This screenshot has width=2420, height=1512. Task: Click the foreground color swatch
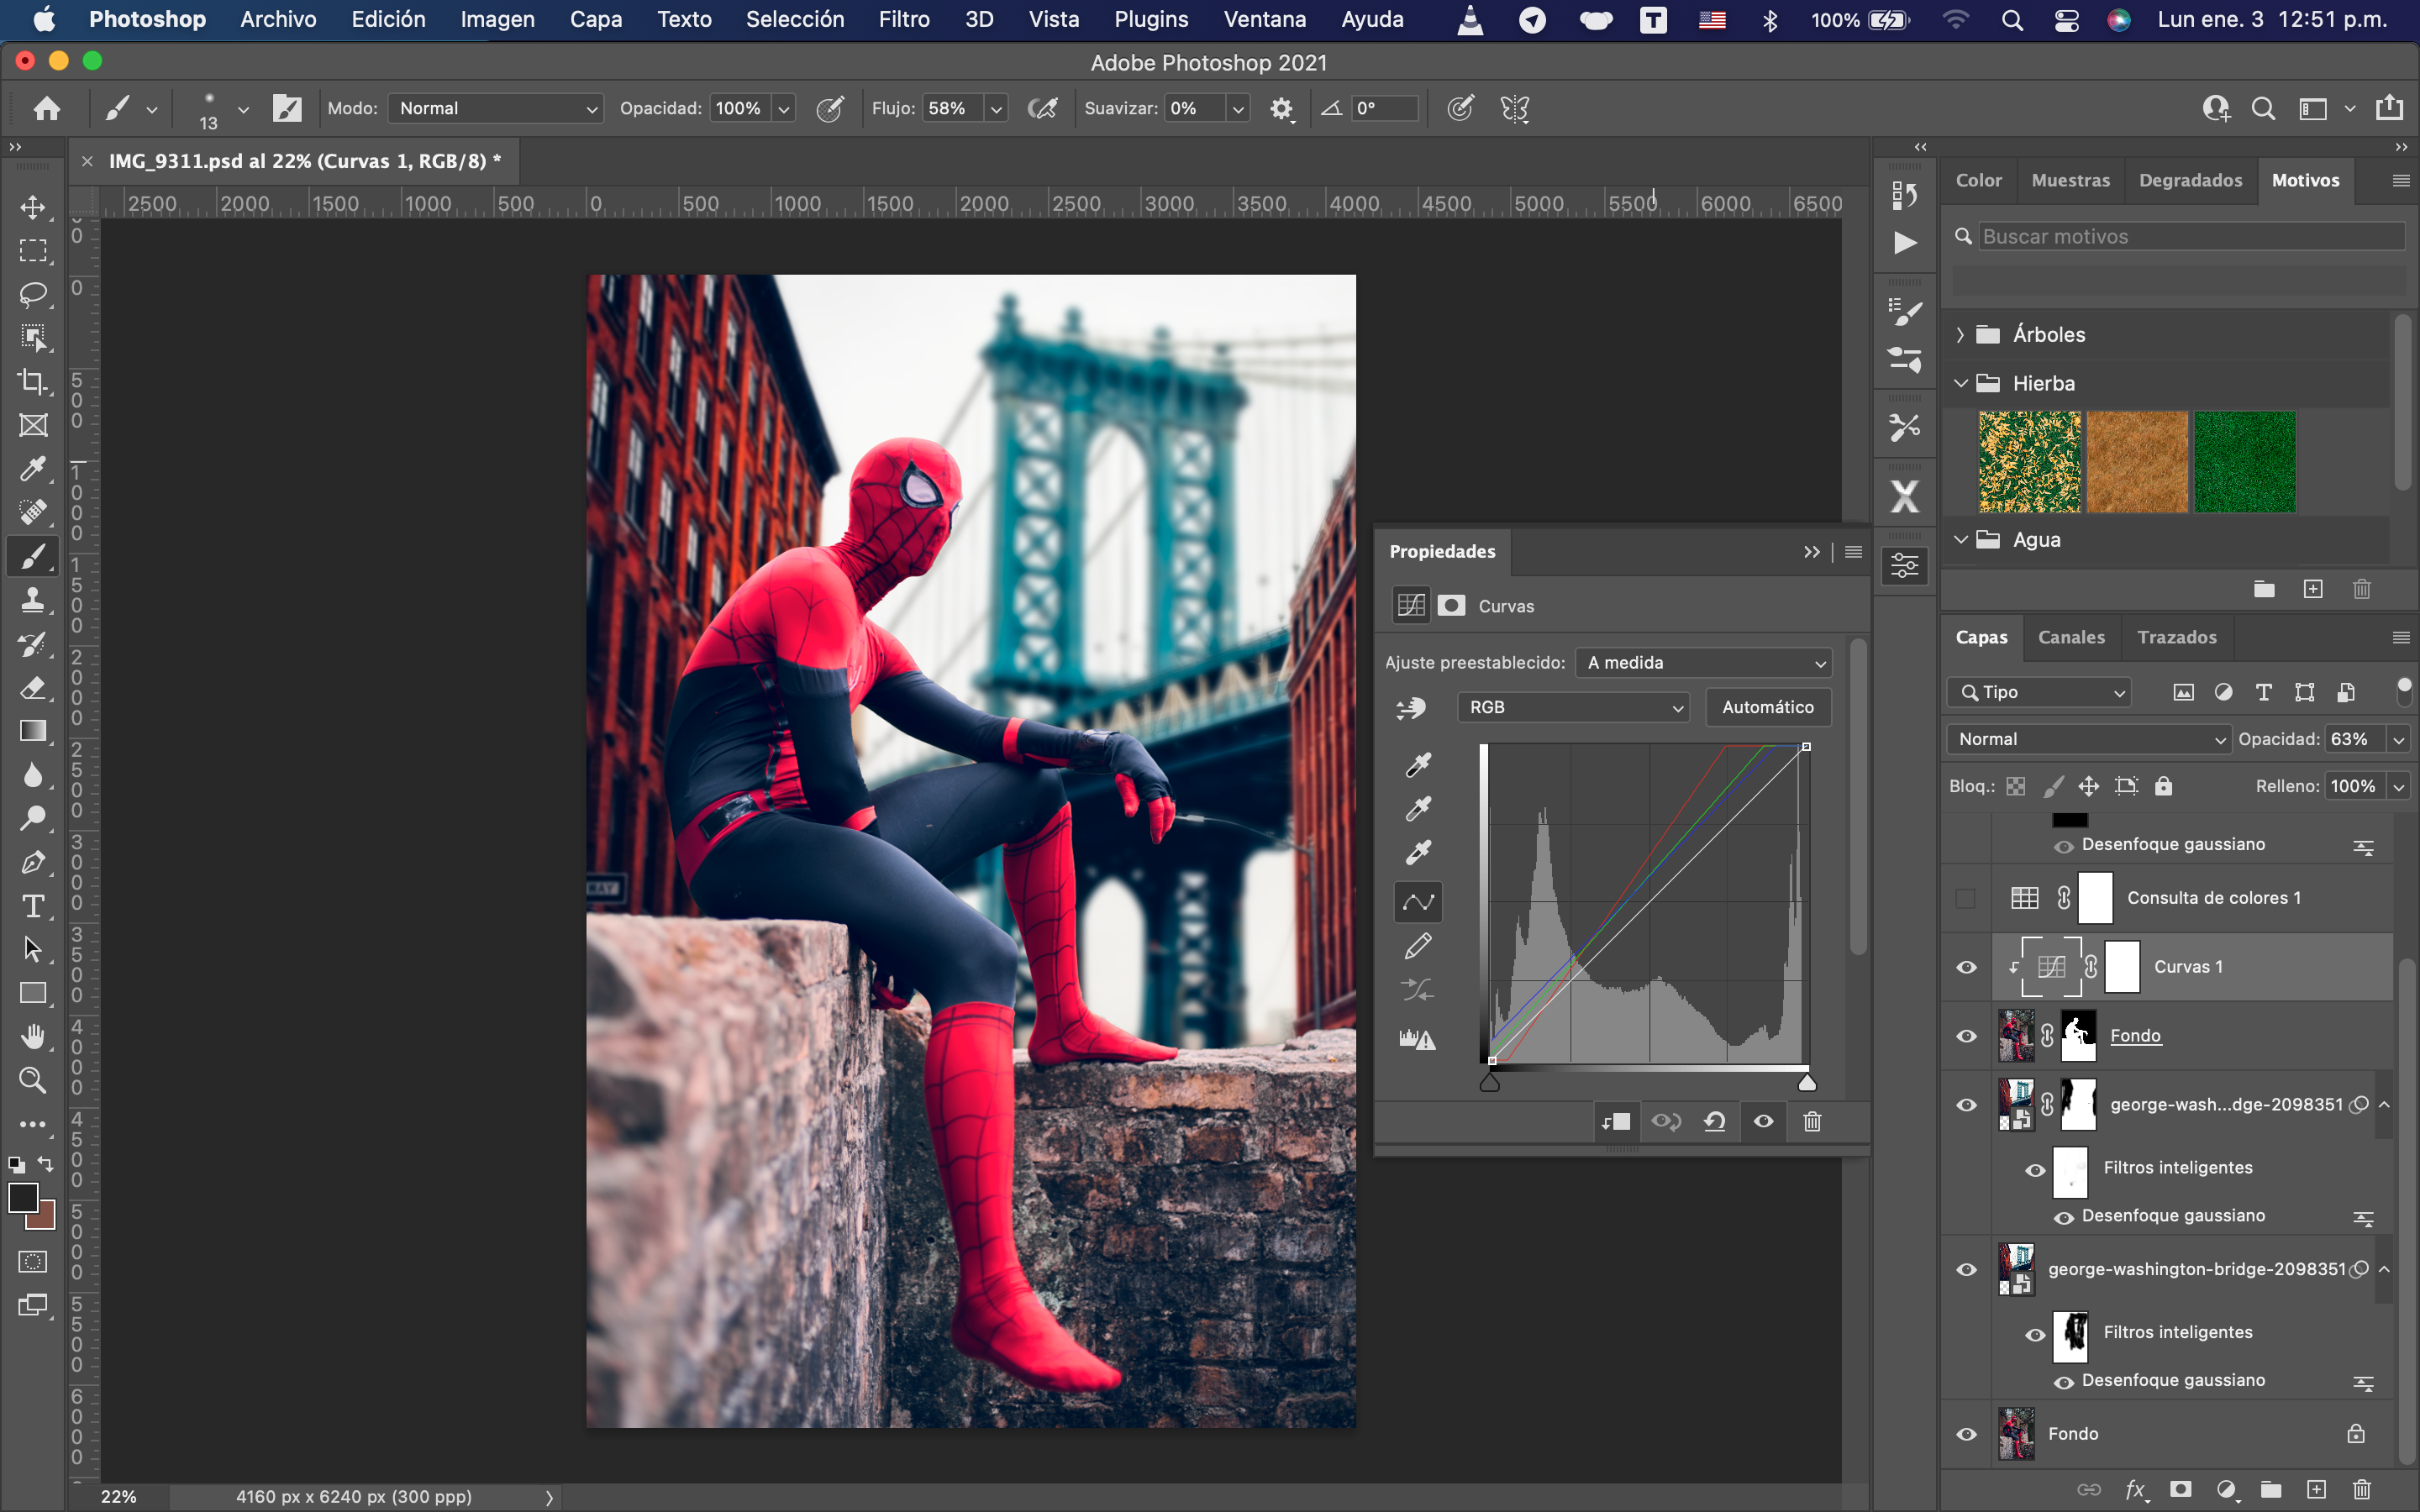[x=23, y=1197]
